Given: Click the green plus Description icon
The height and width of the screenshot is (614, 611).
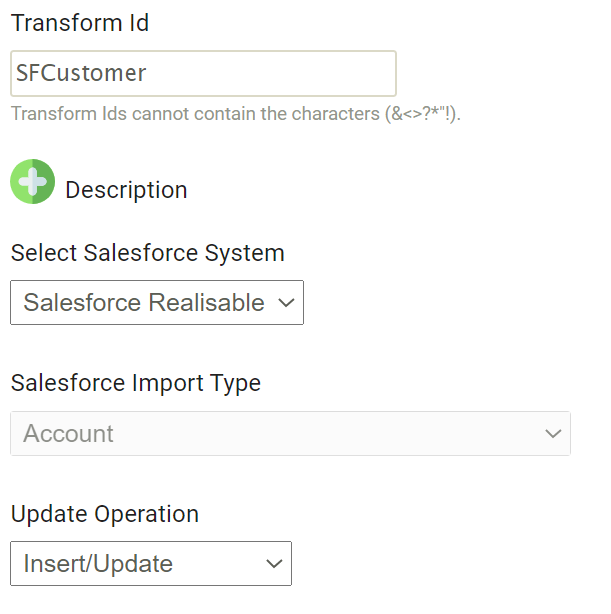Looking at the screenshot, I should click(x=32, y=182).
